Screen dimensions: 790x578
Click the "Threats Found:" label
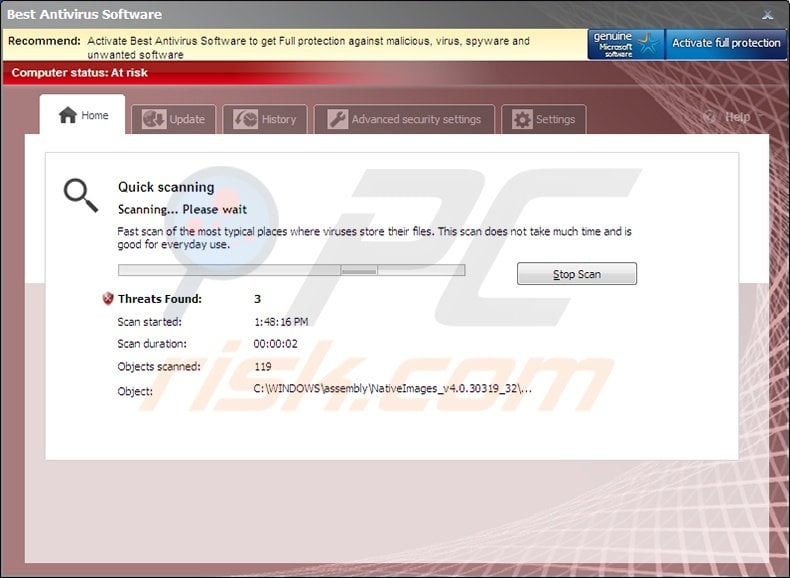pos(160,299)
